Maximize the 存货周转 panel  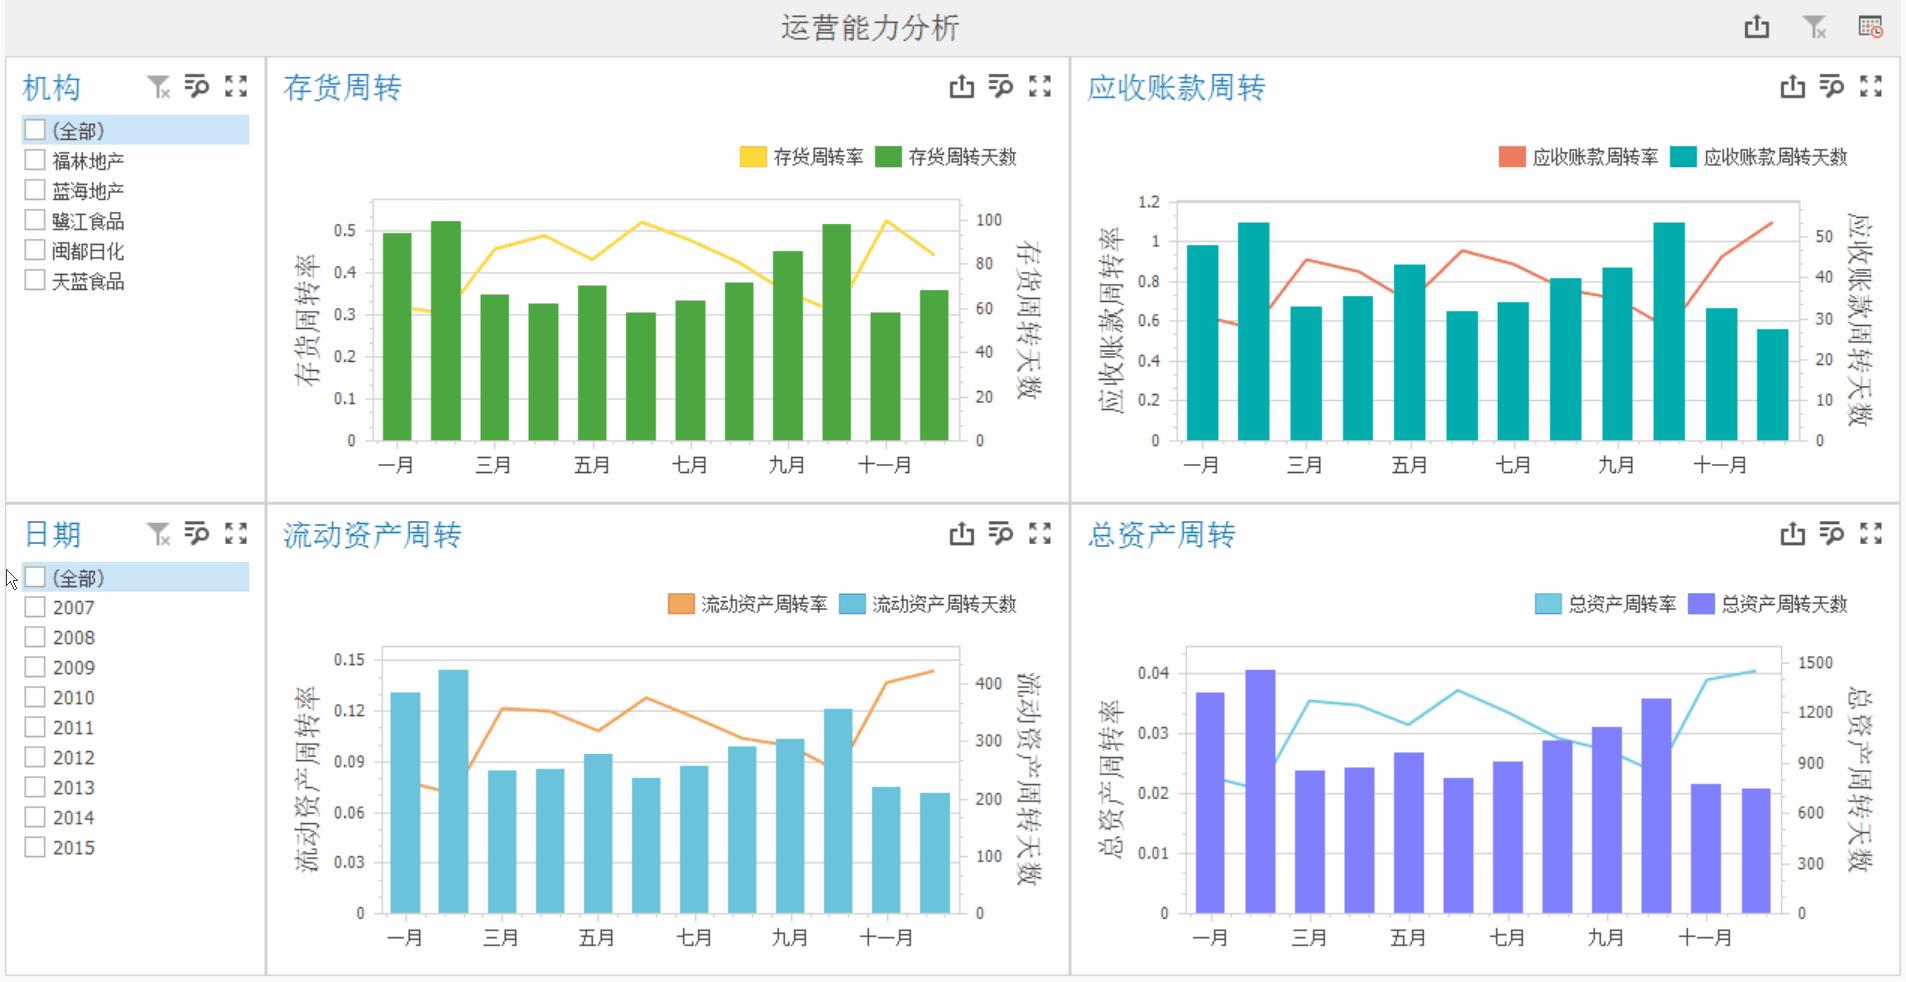[x=1040, y=87]
